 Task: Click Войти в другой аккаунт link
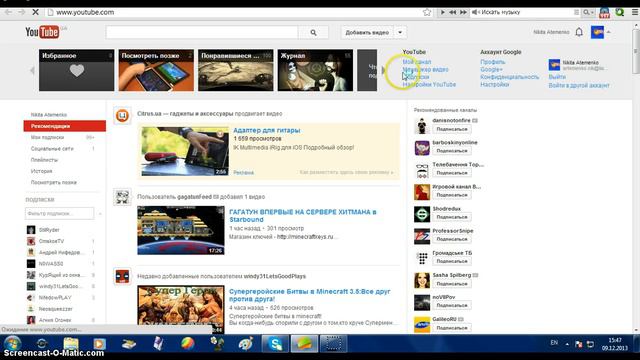pos(579,85)
